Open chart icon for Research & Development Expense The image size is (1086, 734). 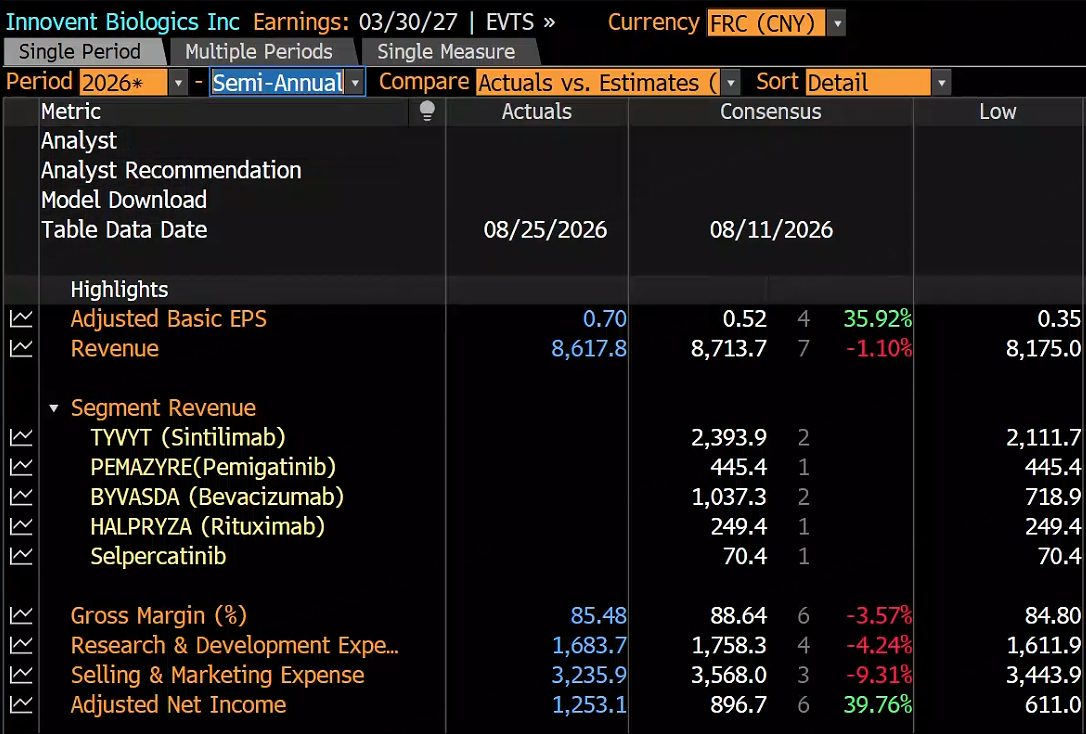click(21, 645)
